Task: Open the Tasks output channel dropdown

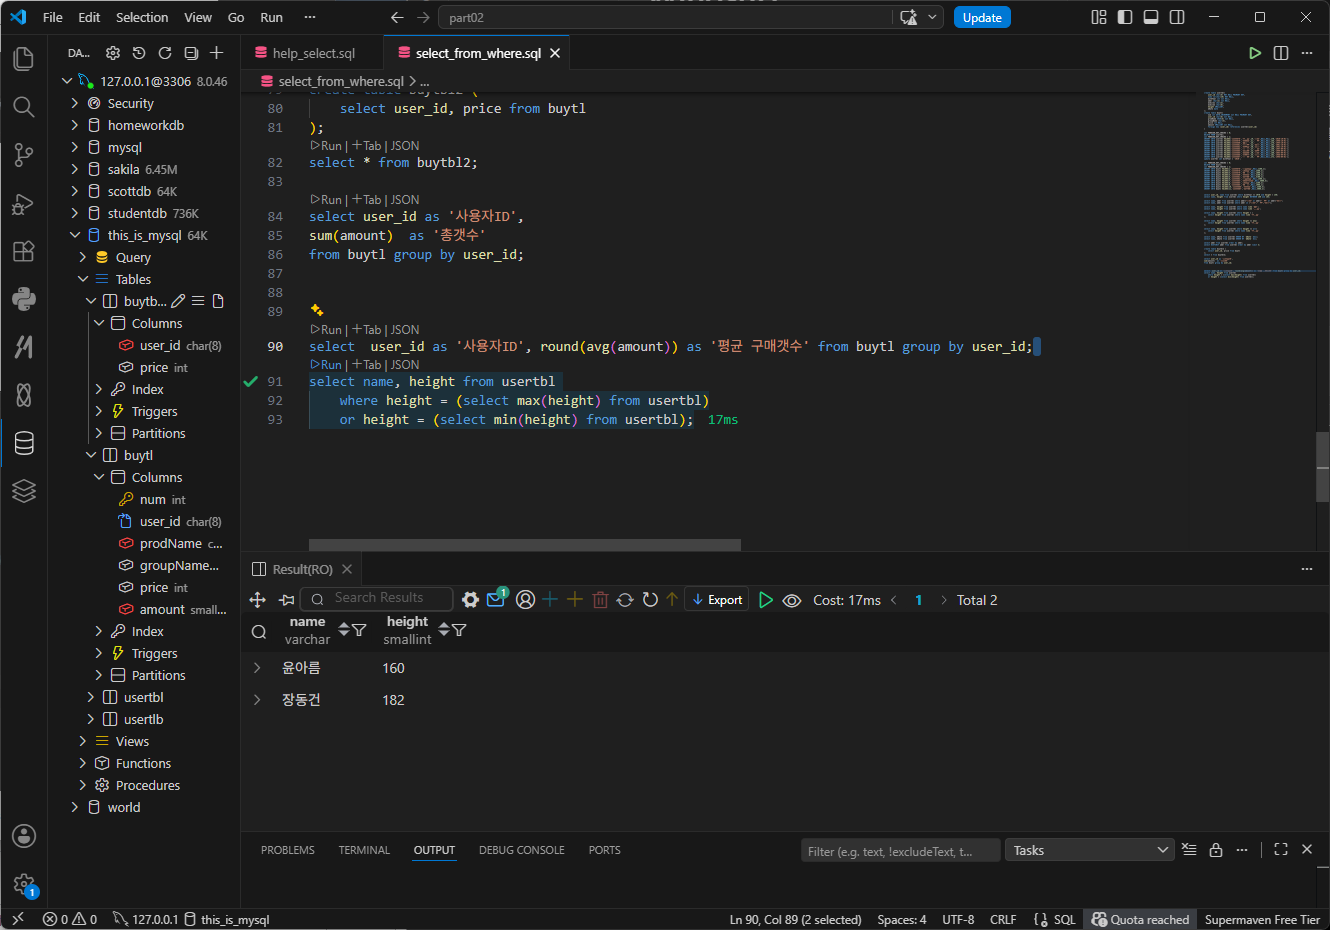Action: 1089,850
